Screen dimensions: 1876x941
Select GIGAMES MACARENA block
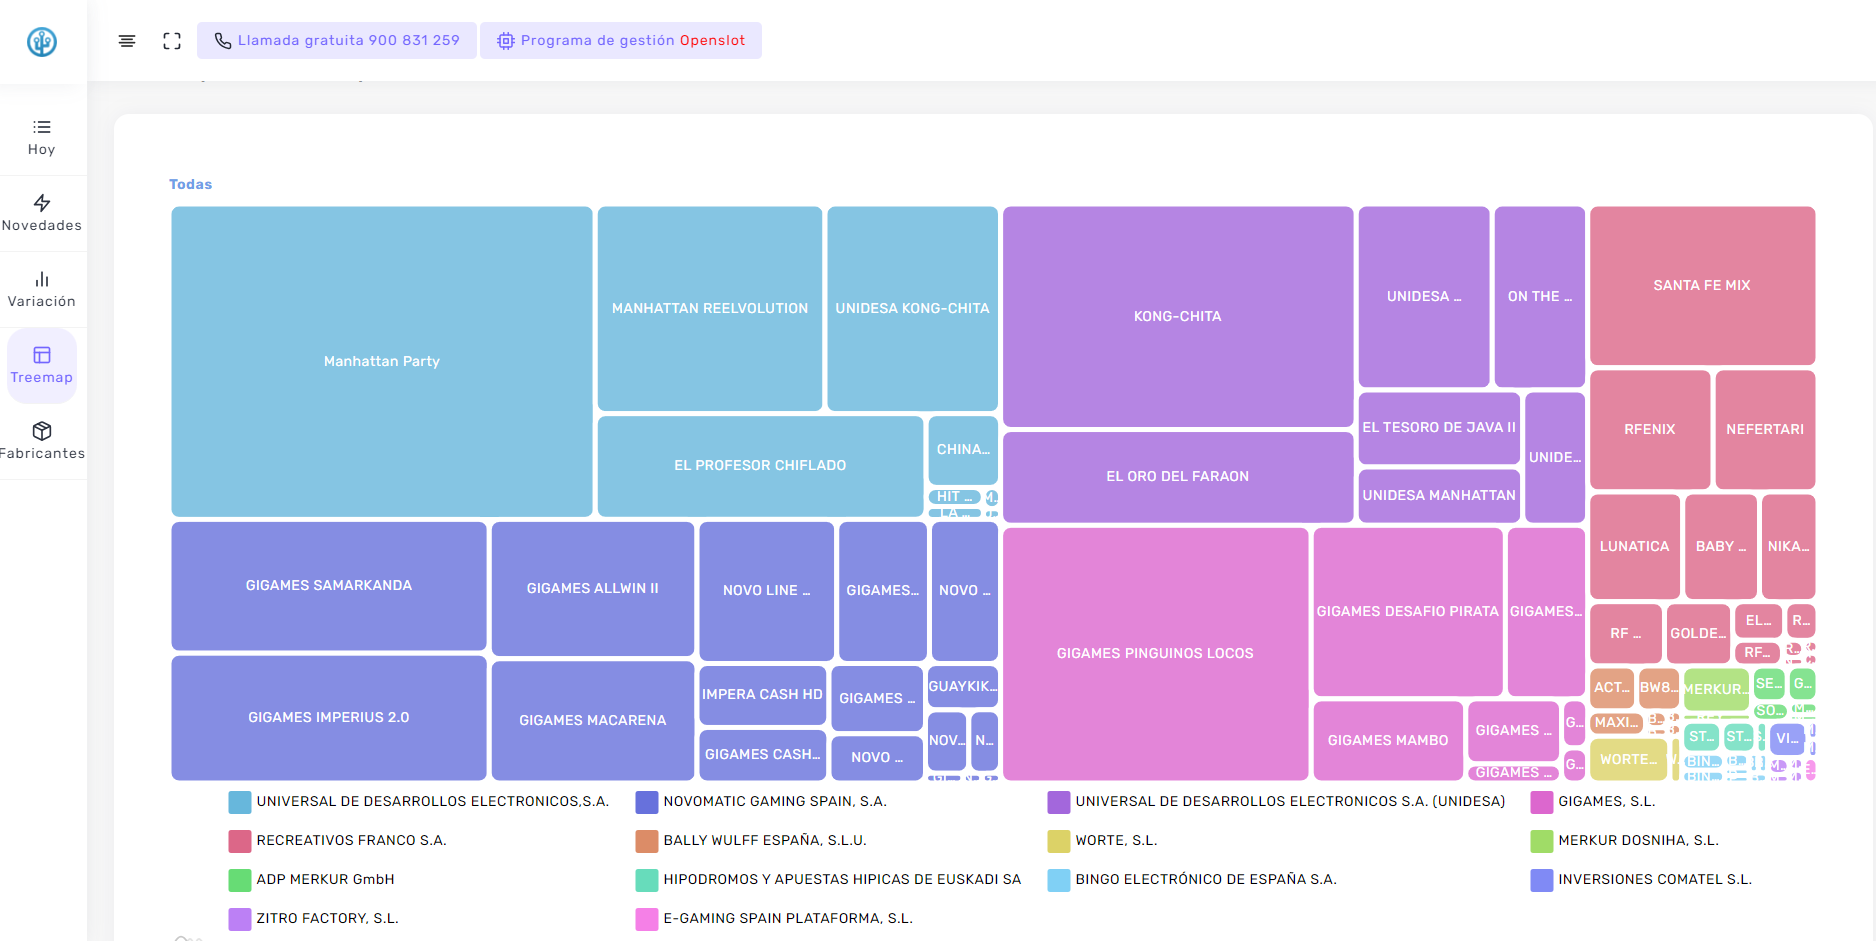[593, 721]
